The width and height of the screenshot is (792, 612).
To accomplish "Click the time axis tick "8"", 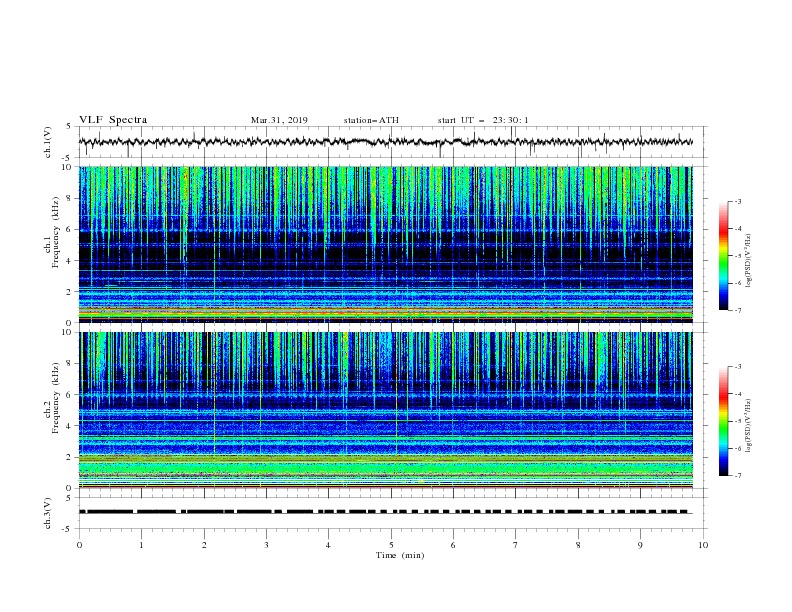I will click(x=578, y=545).
